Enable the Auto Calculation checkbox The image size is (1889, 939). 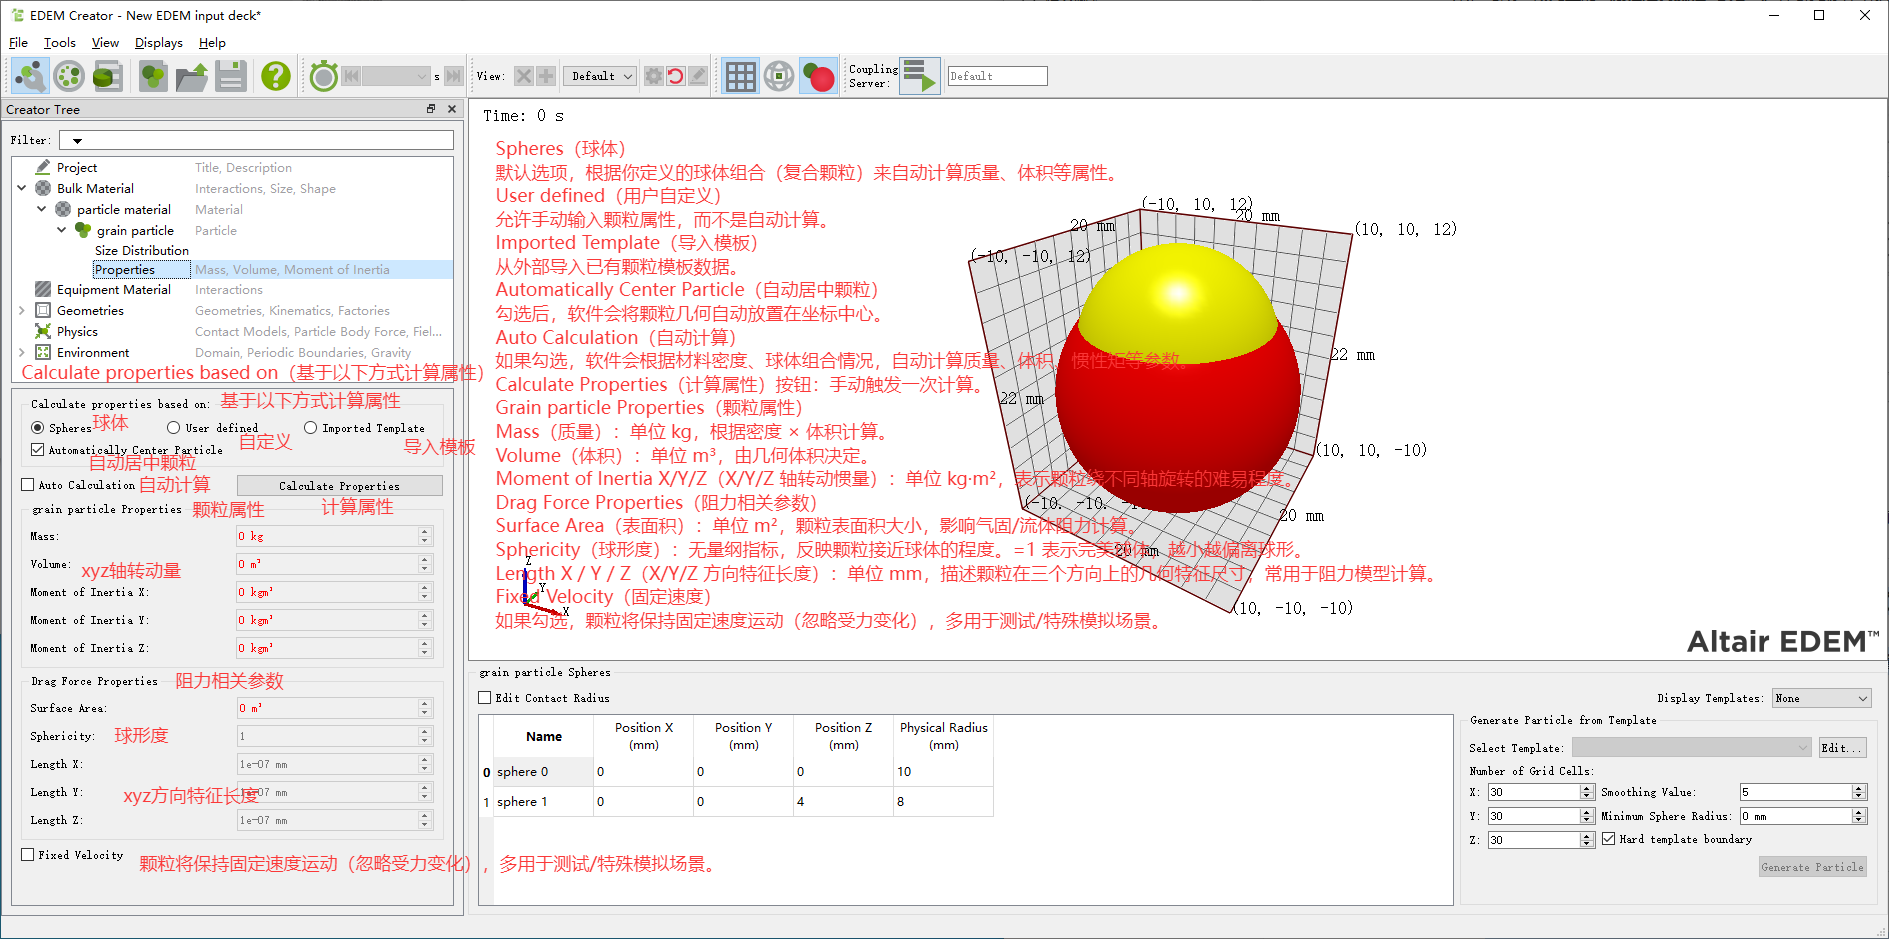point(28,485)
